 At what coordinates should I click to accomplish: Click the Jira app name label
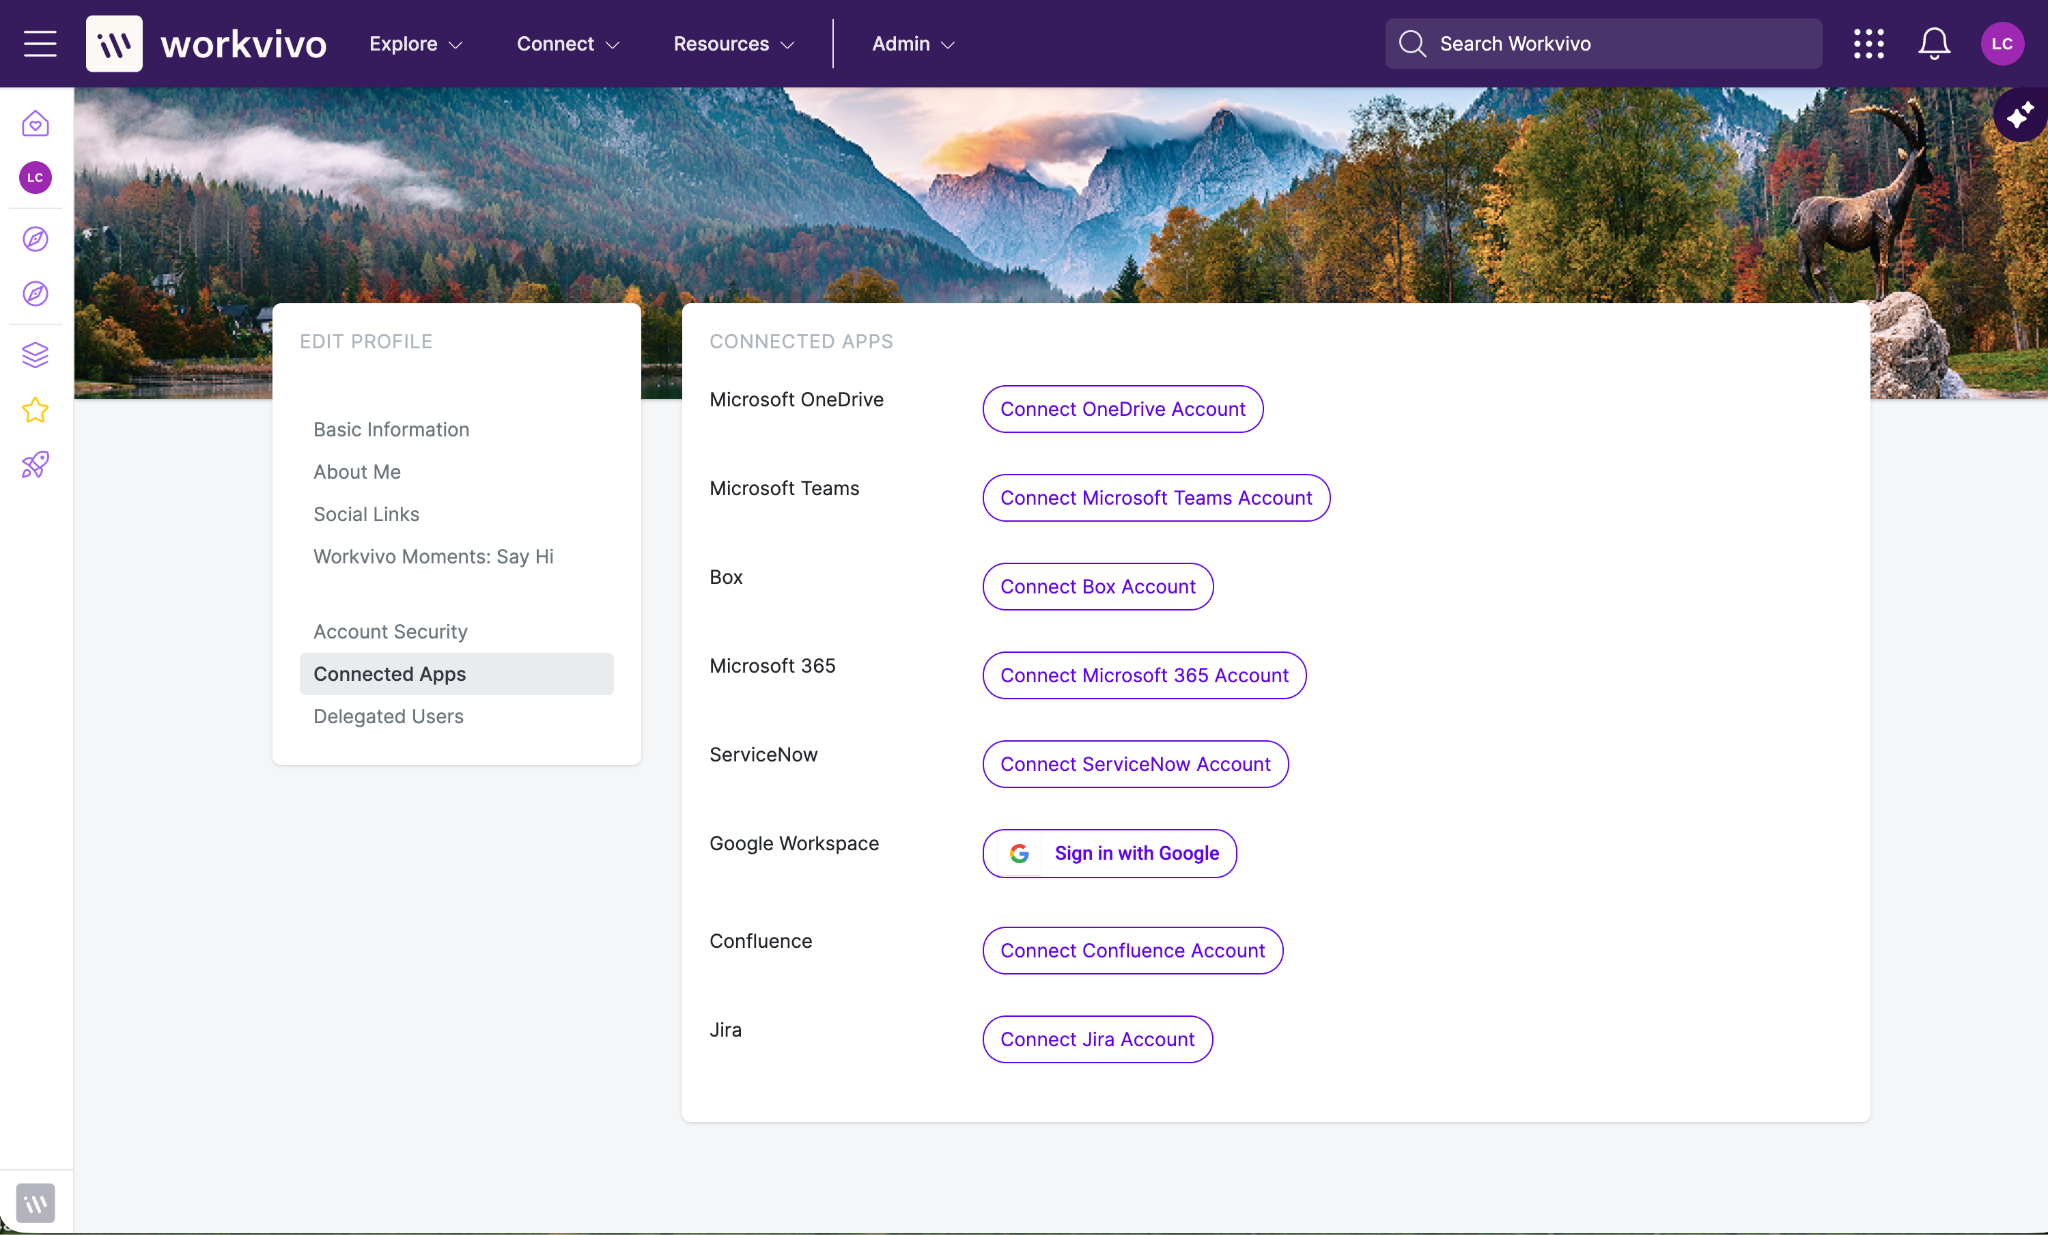(725, 1031)
